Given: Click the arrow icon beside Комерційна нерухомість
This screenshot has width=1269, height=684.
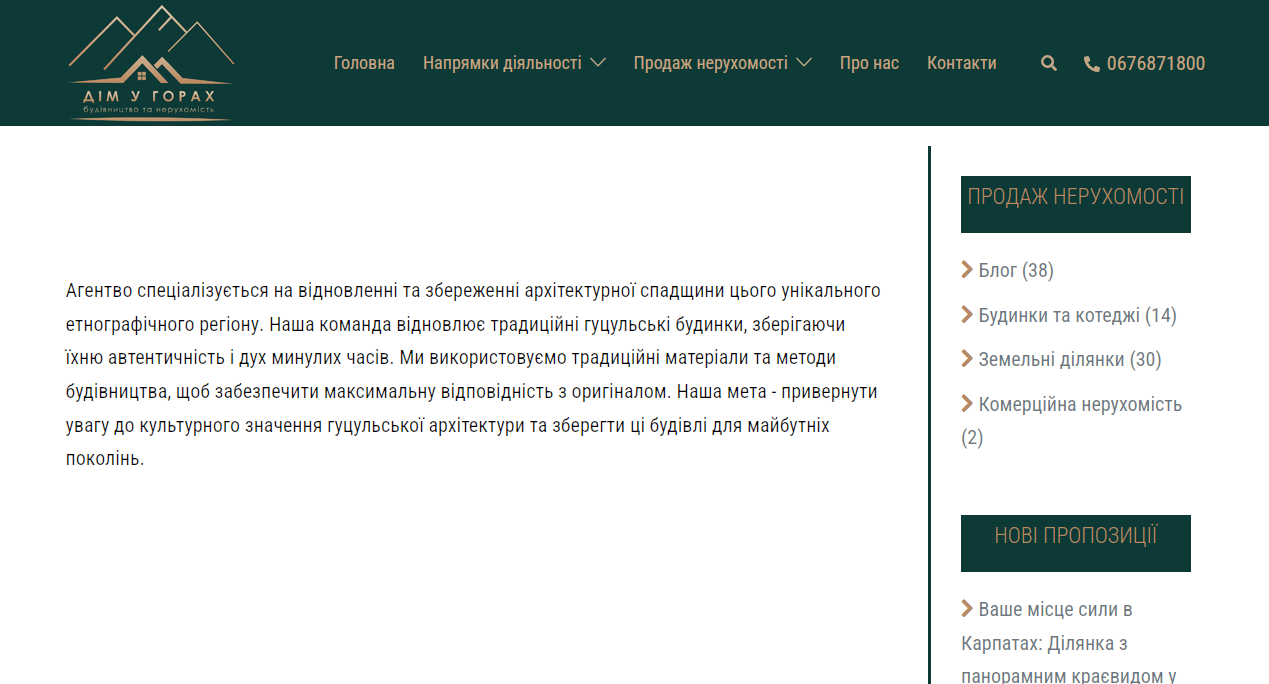Looking at the screenshot, I should (x=967, y=403).
